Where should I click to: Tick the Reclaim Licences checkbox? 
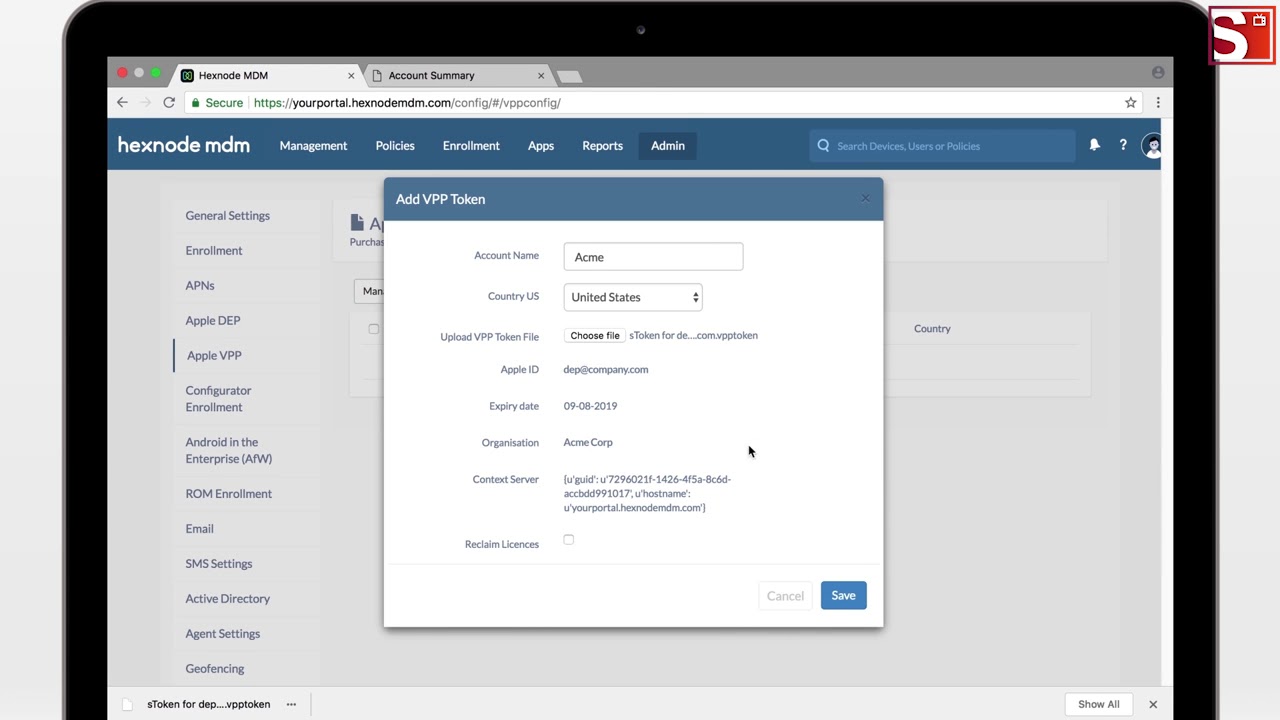tap(568, 540)
